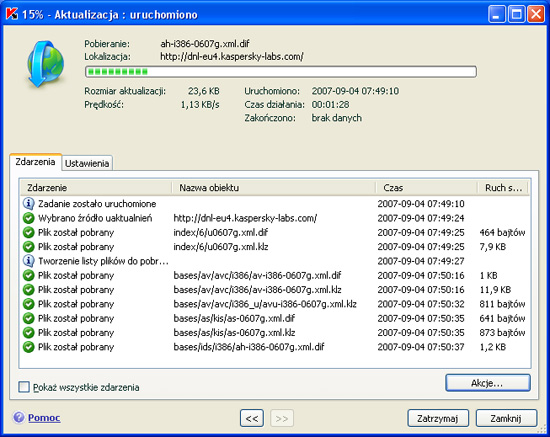
Task: Click the globe update icon with blue arrow
Action: coord(46,64)
